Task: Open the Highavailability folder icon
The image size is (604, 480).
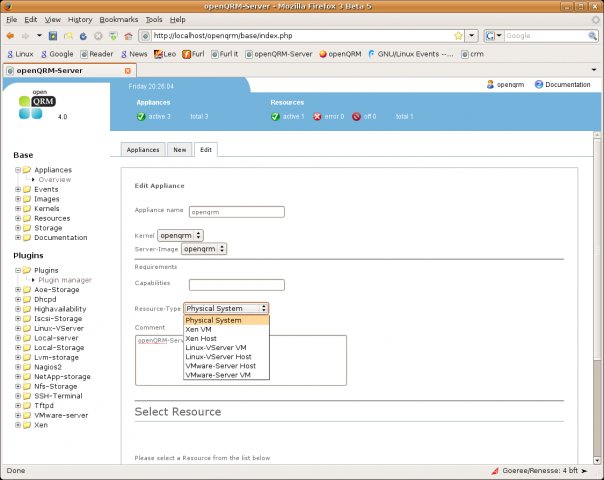Action: click(27, 309)
